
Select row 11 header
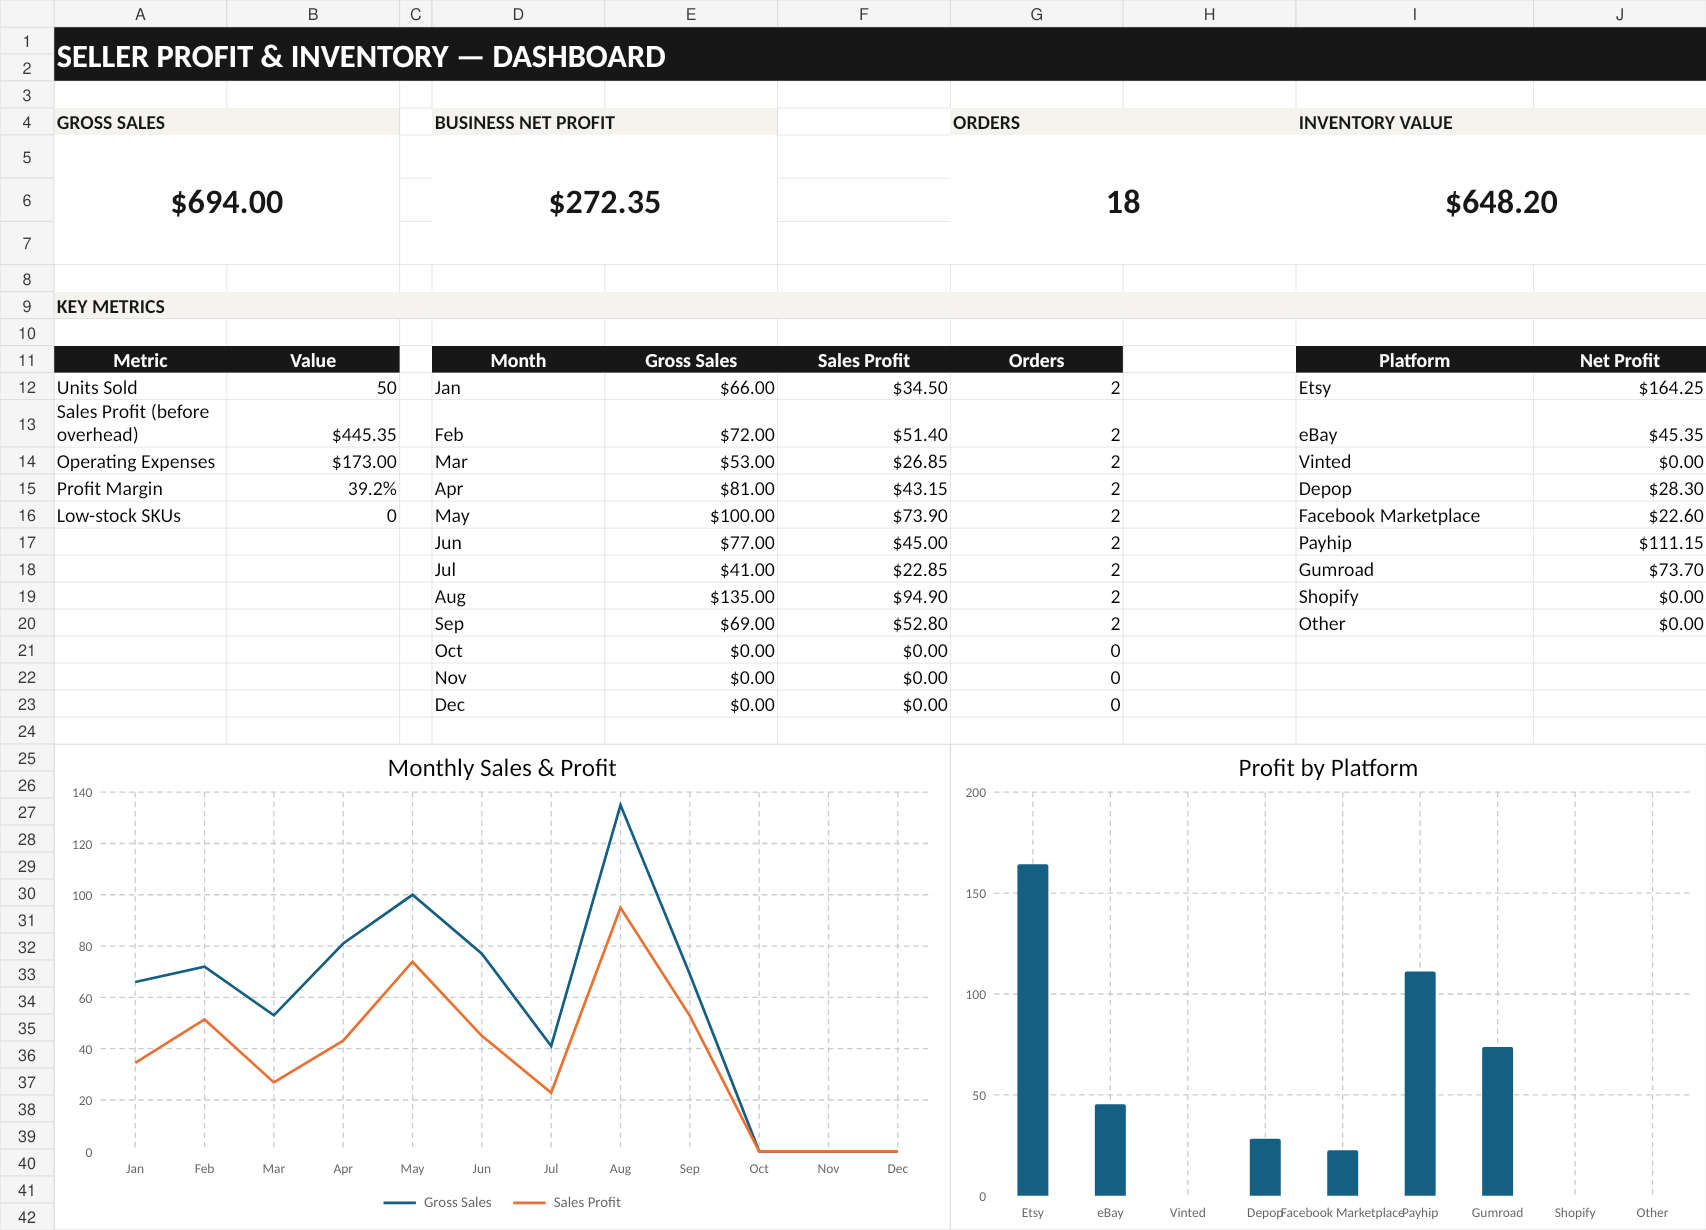(27, 360)
